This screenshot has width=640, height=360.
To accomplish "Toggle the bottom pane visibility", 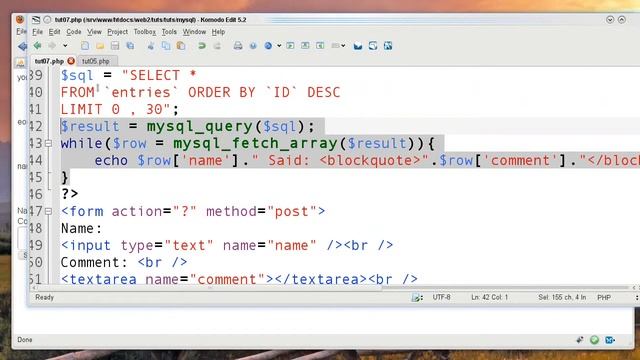I will pos(305,46).
